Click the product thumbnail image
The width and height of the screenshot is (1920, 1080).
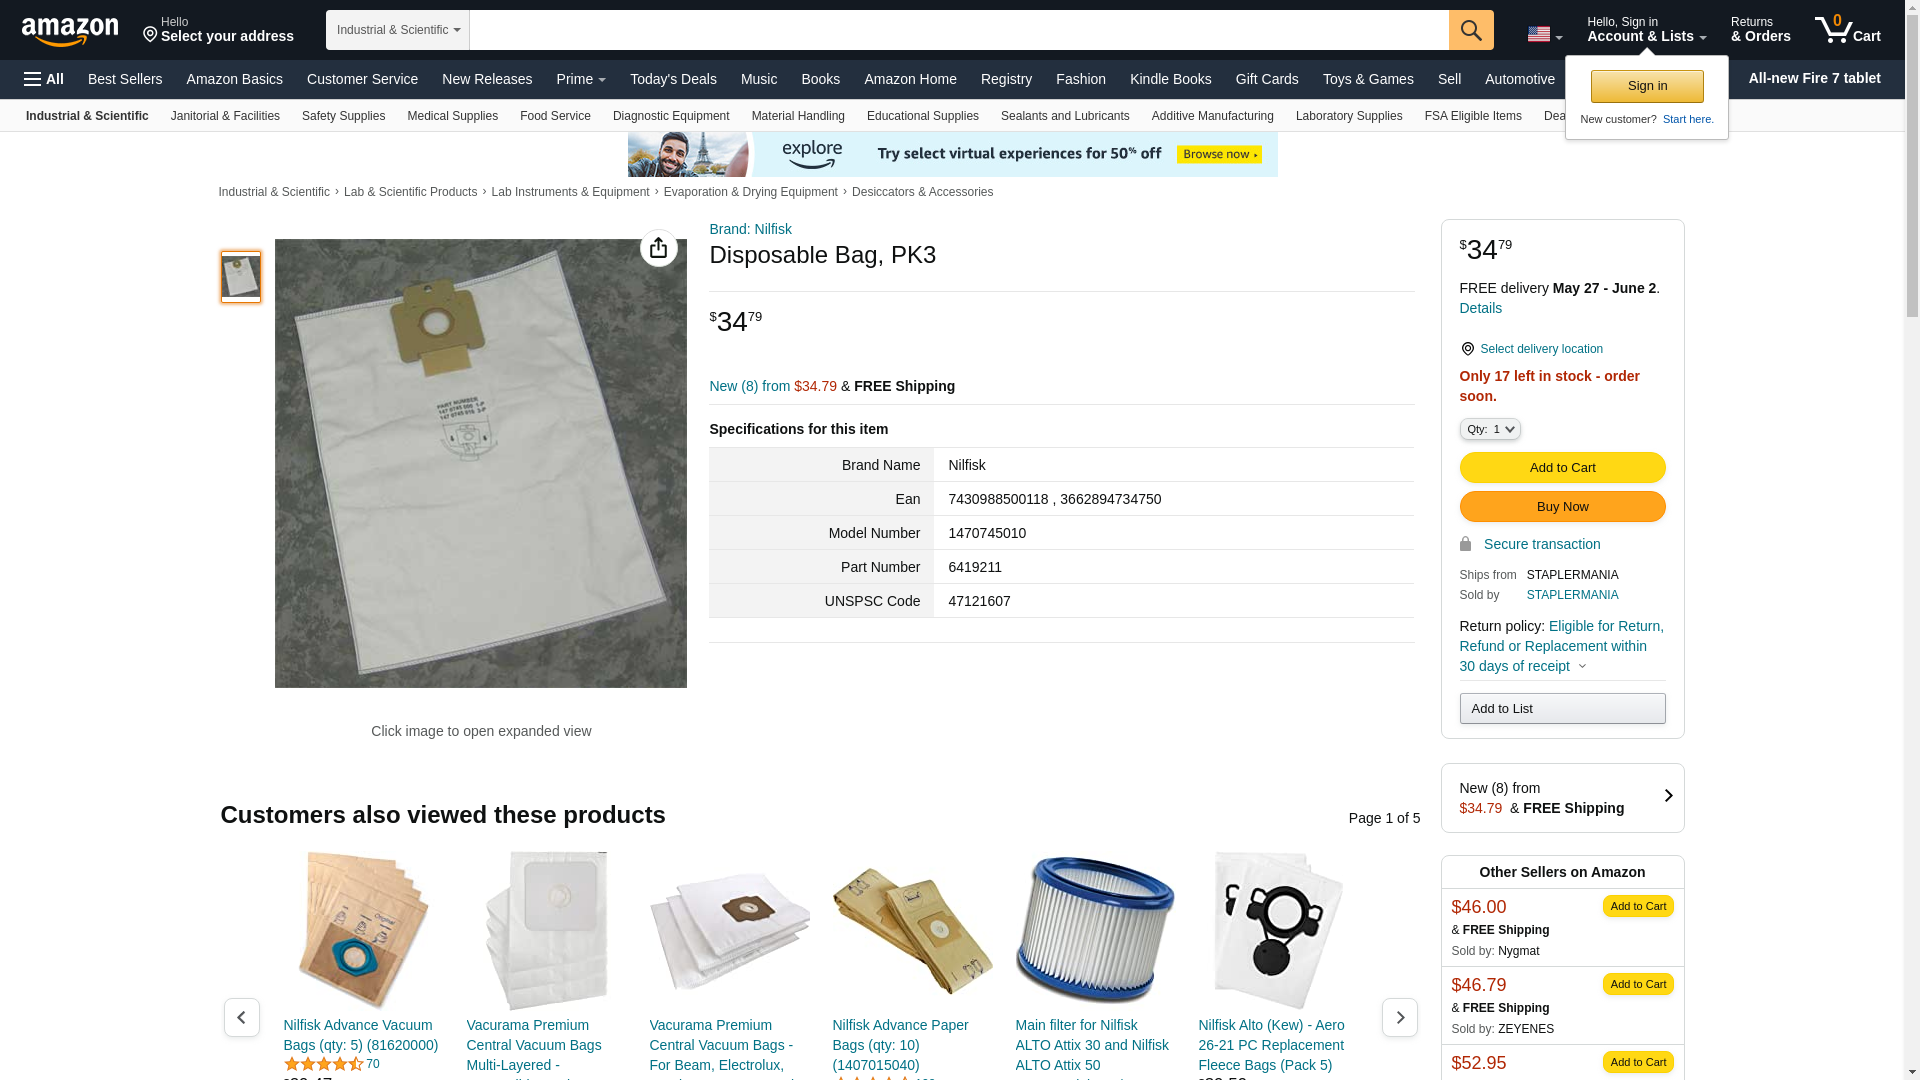pos(241,277)
